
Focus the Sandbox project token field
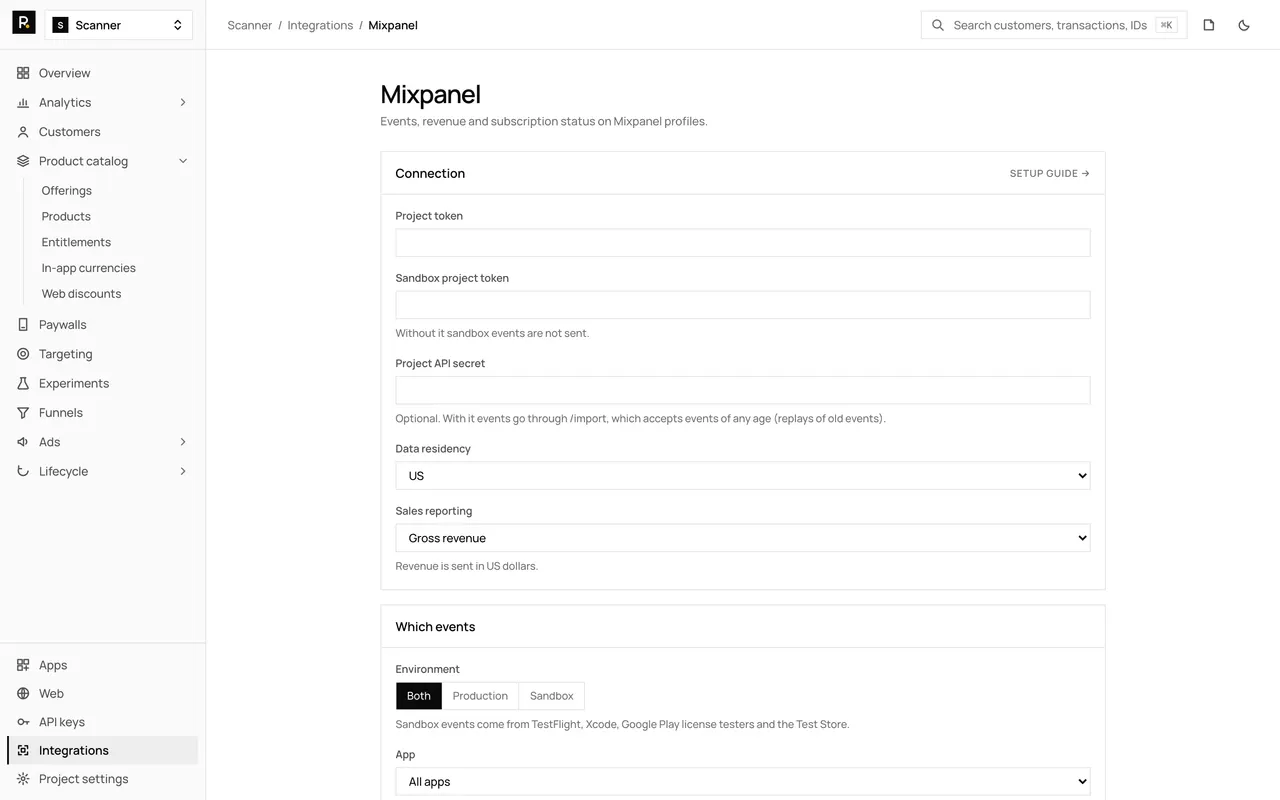pyautogui.click(x=743, y=305)
